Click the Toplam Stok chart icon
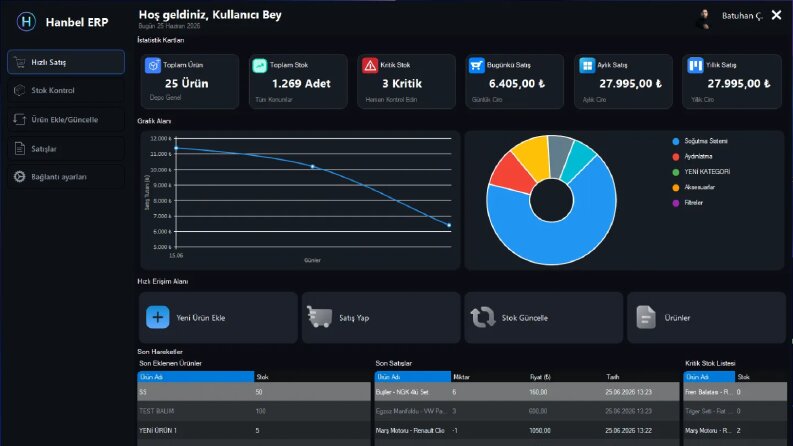The width and height of the screenshot is (793, 446). tap(259, 65)
